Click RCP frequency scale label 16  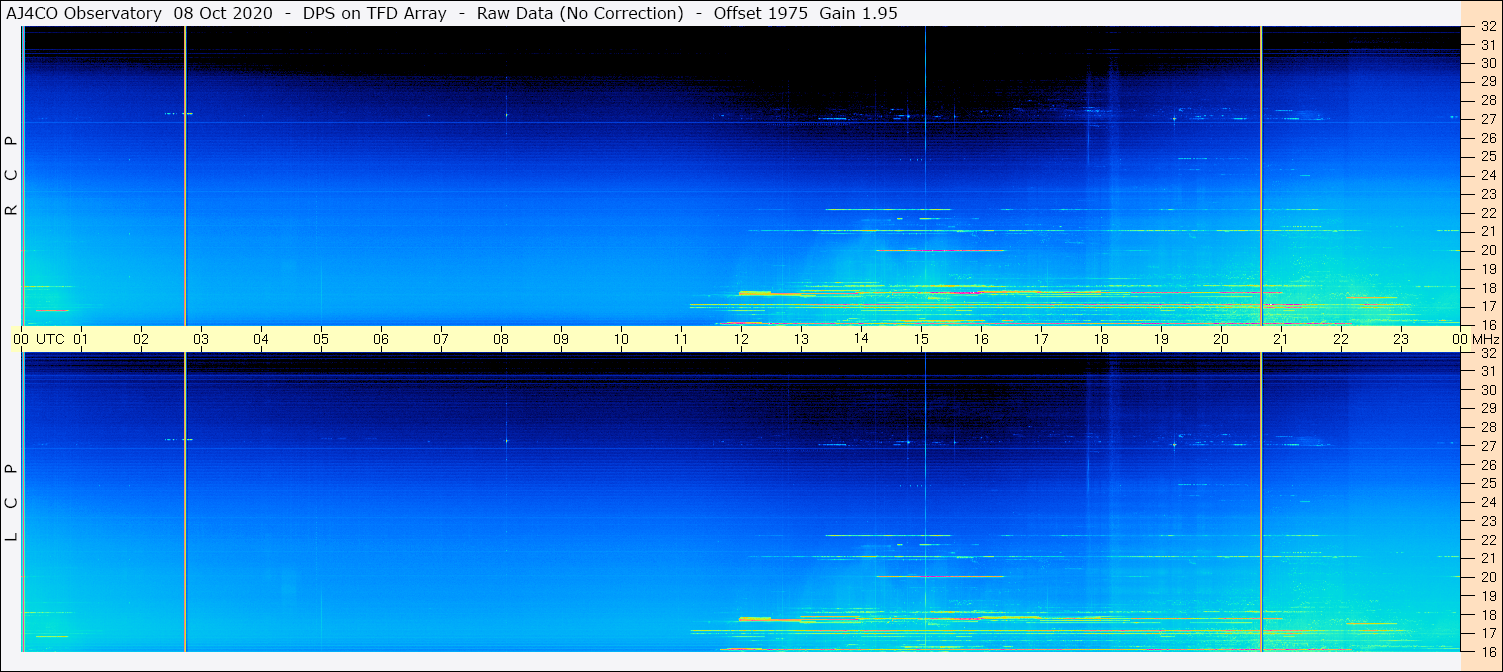[x=1487, y=325]
